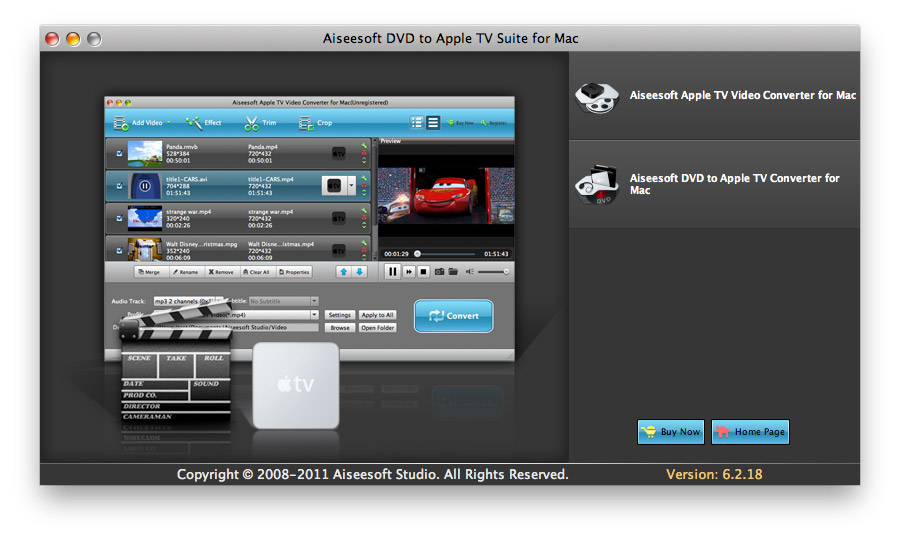Stop playback with the square stop button
Screen dimensions: 900x540
coord(423,271)
